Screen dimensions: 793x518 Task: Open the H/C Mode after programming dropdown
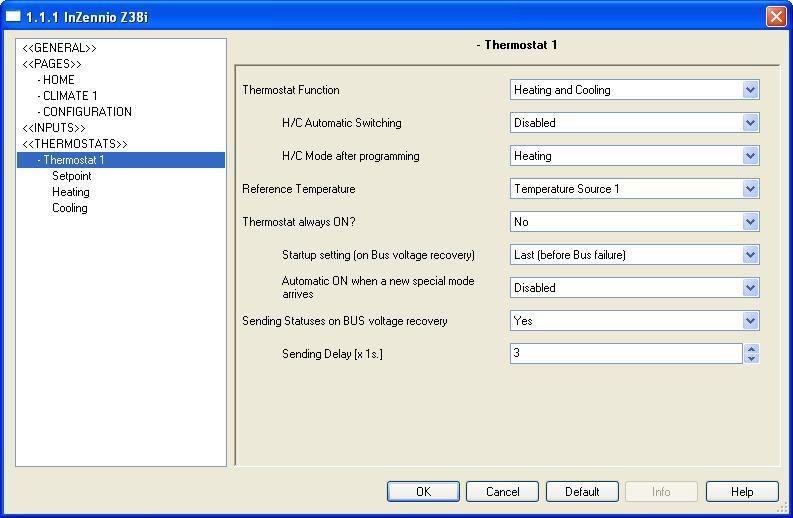pos(634,156)
